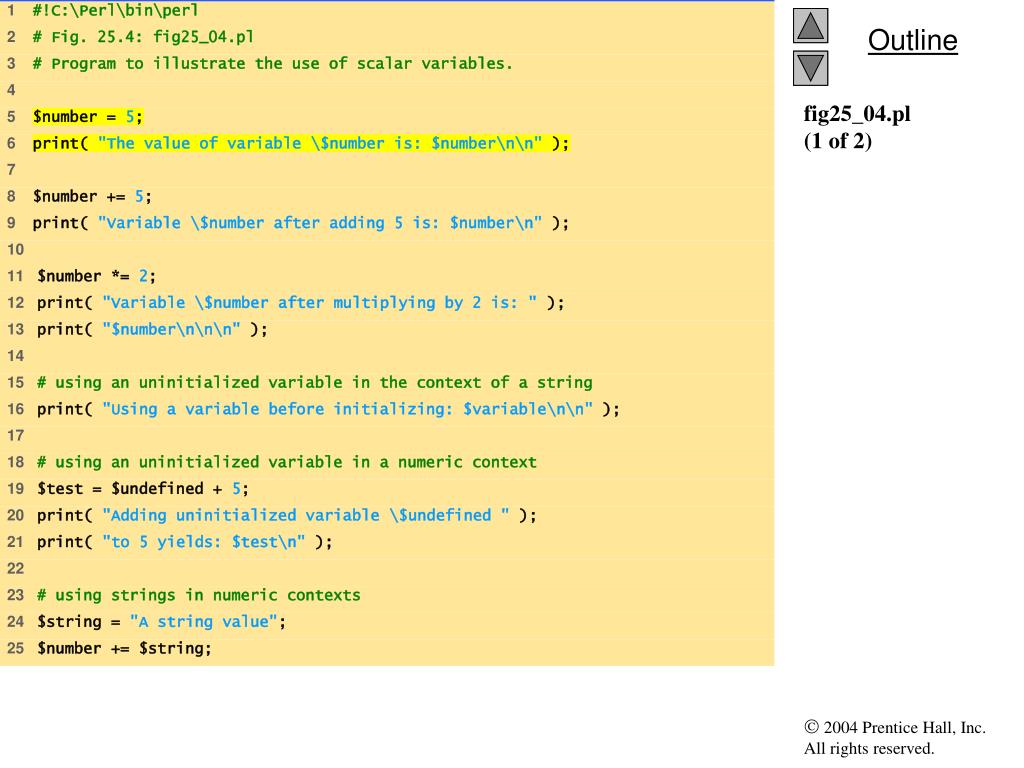Click code line '$number *= 2;'
This screenshot has height=768, width=1024.
point(97,276)
